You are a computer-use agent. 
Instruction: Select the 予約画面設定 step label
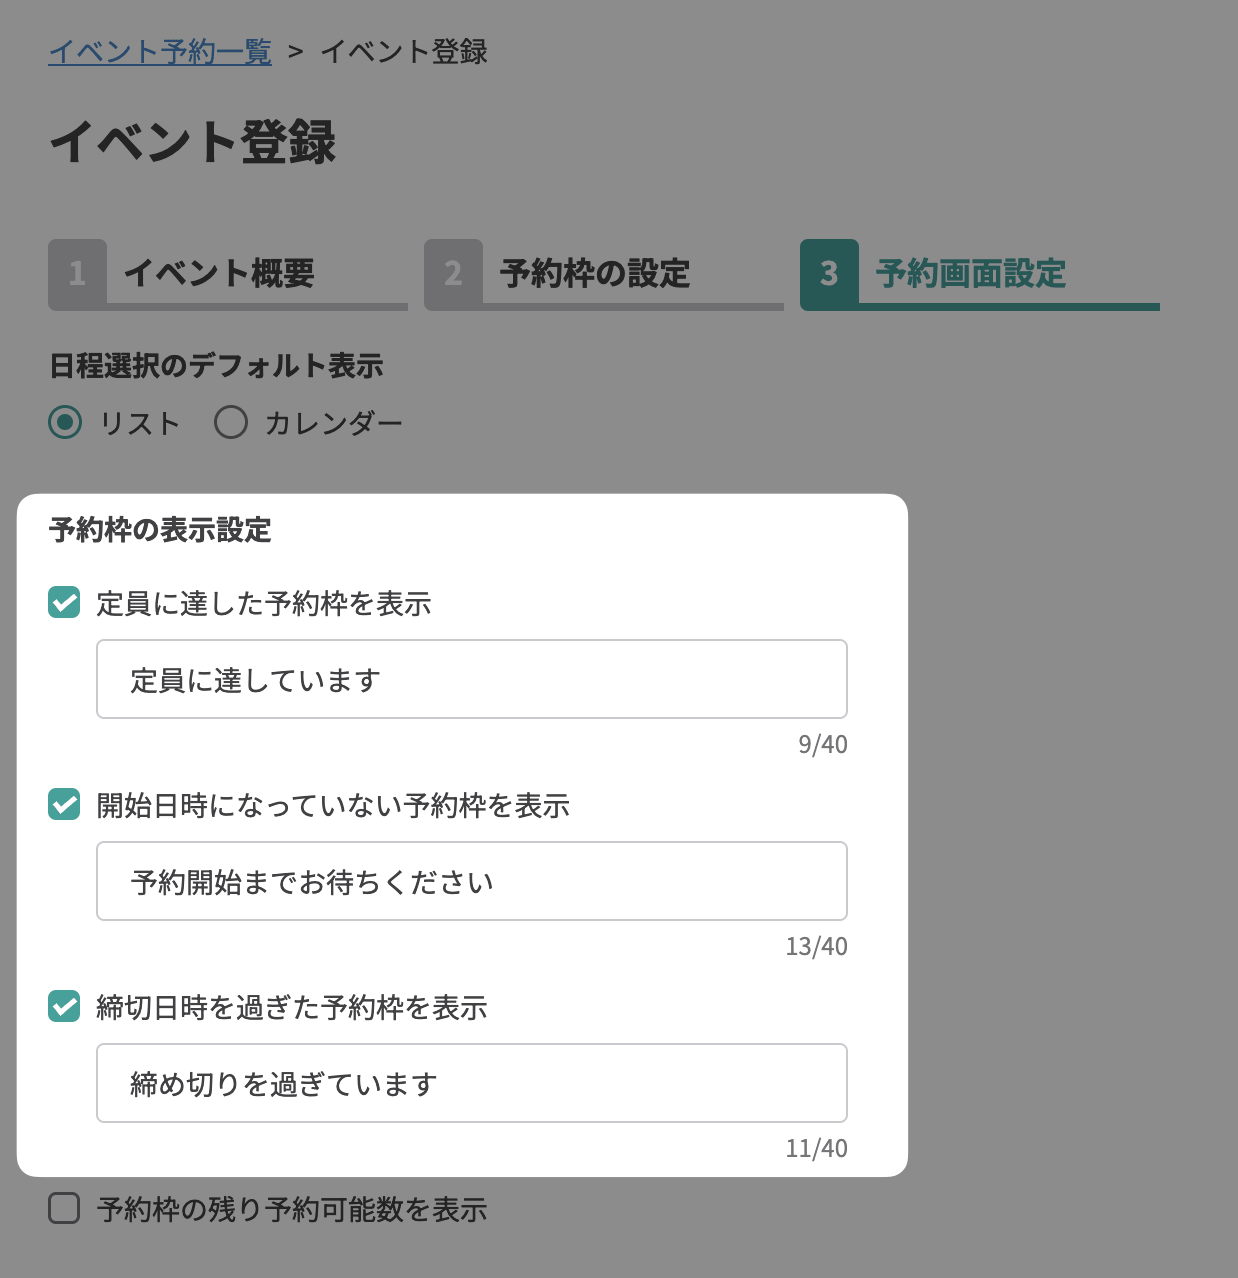[971, 273]
